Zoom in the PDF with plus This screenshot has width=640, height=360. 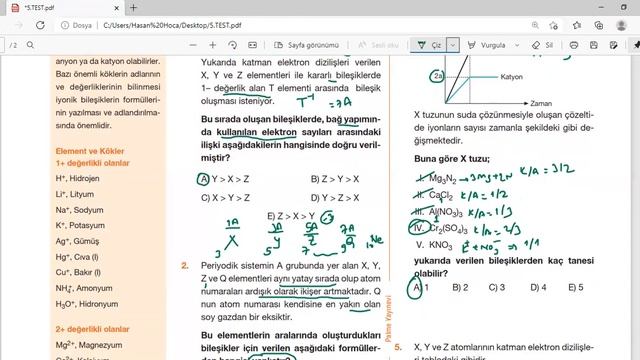pyautogui.click(x=213, y=45)
